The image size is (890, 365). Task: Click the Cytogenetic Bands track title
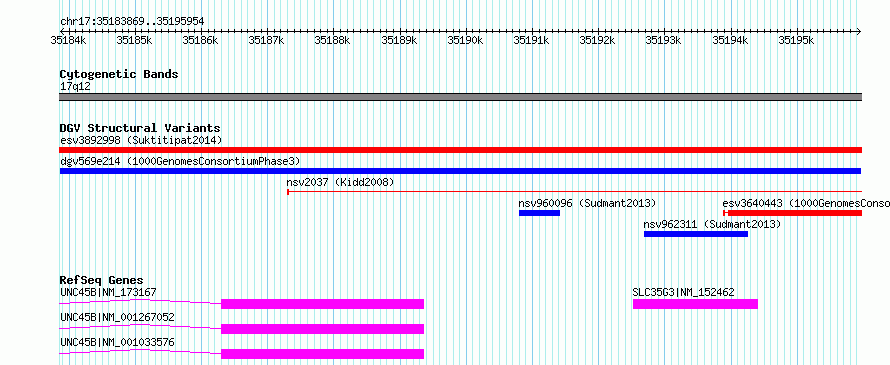(119, 74)
